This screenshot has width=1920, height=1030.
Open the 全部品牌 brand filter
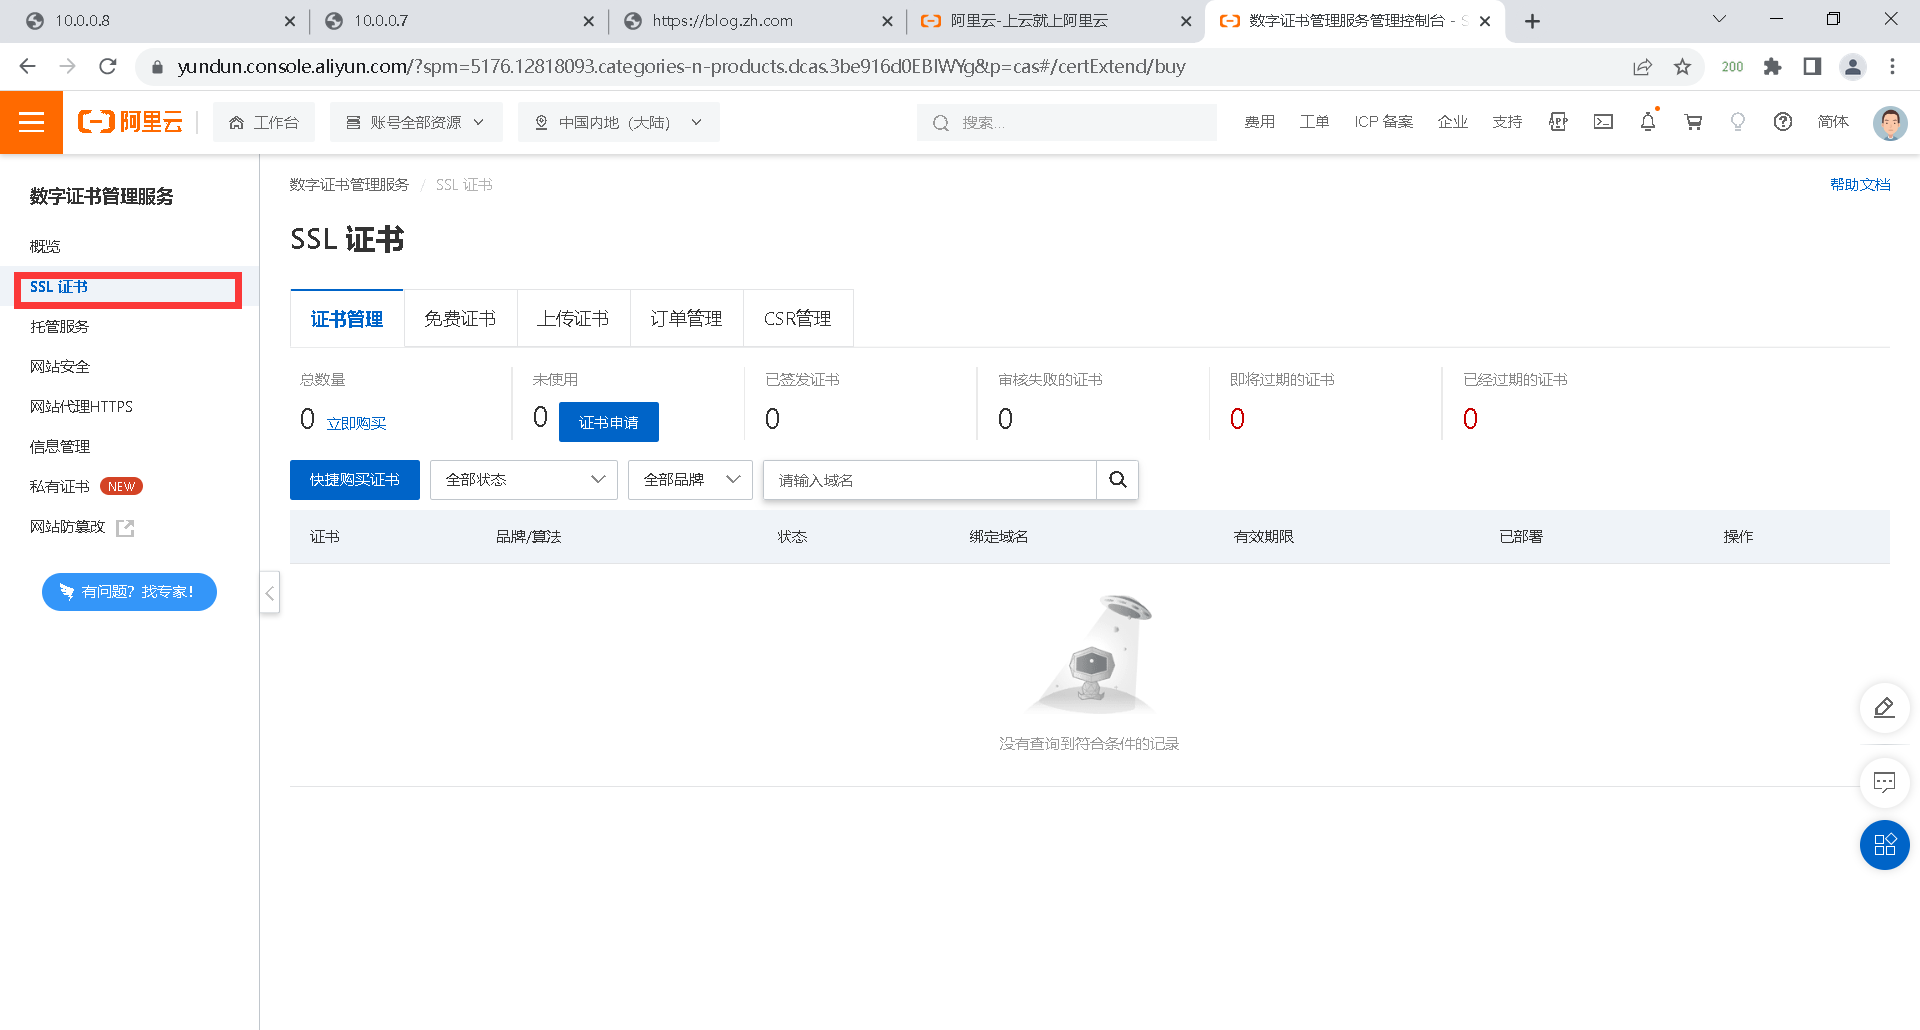690,480
